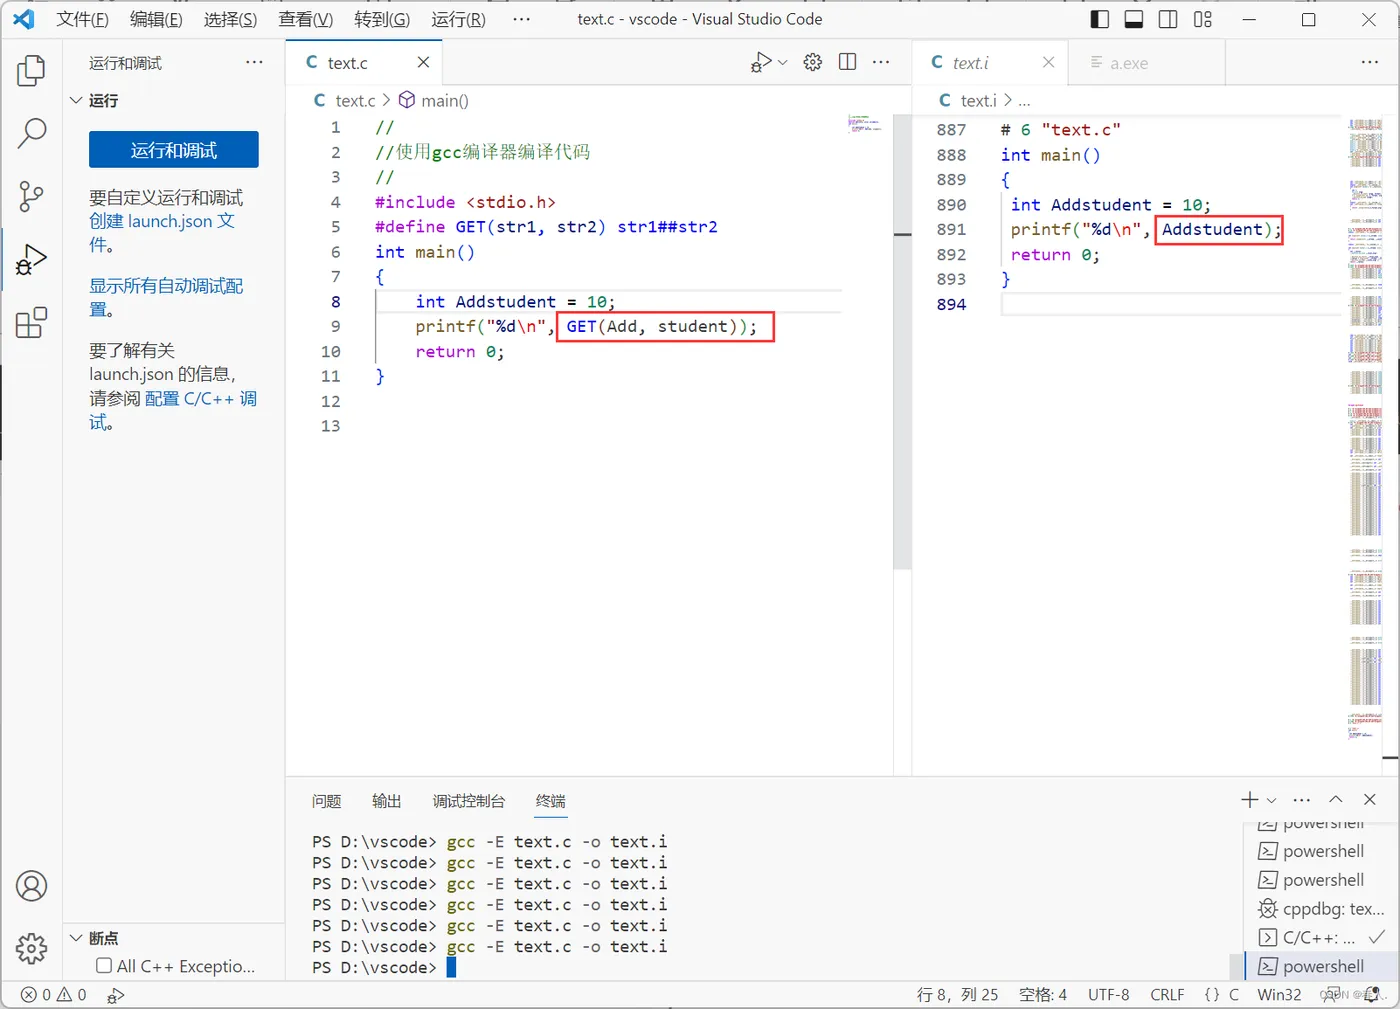
Task: Open the 文件(F) menu
Action: pos(82,19)
